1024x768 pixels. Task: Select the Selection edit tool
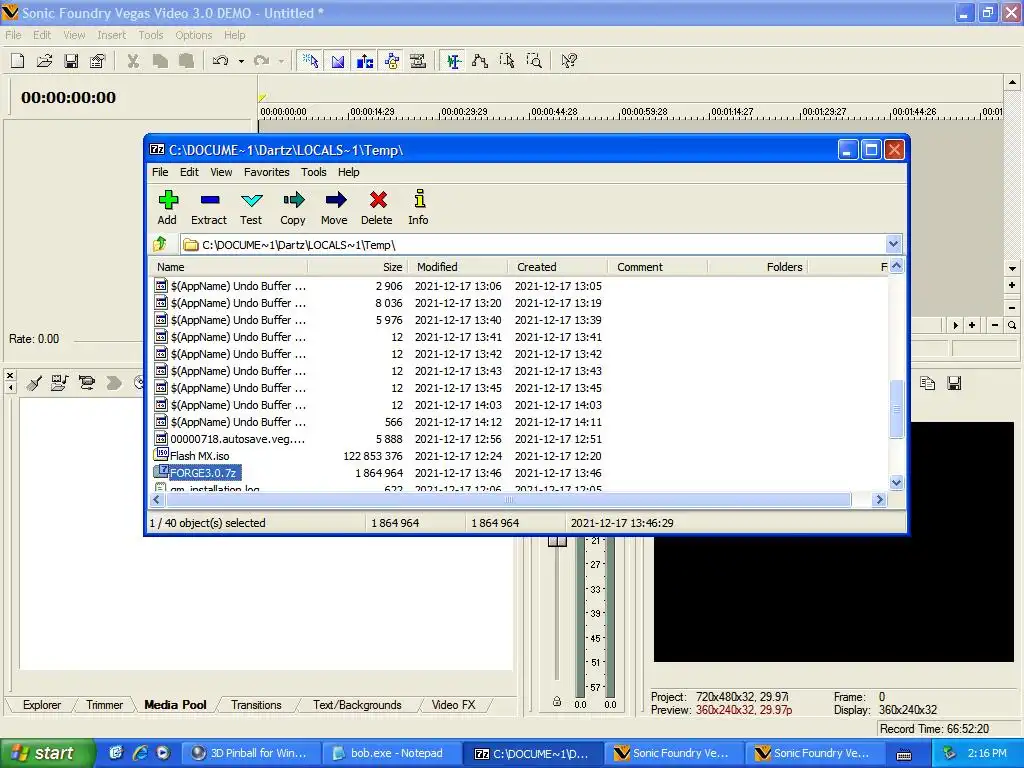coord(507,61)
